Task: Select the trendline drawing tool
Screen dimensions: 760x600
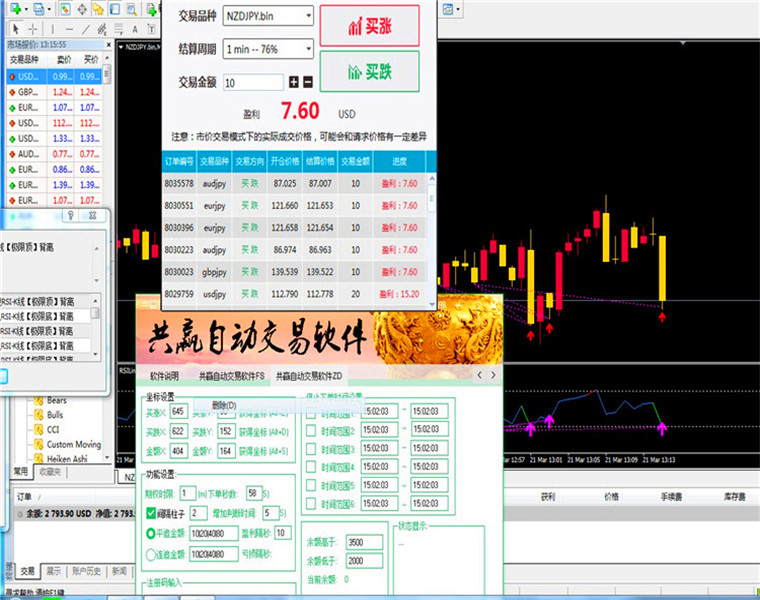Action: pos(86,30)
